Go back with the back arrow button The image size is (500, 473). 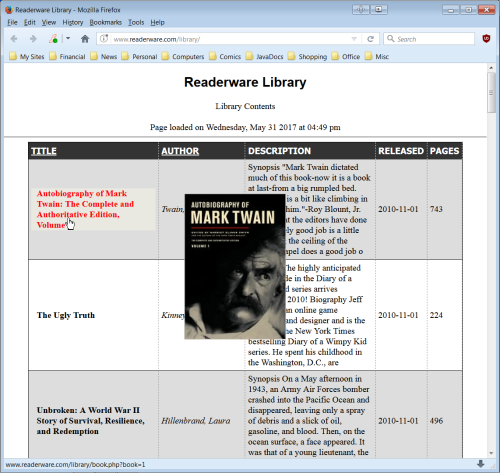(x=14, y=39)
